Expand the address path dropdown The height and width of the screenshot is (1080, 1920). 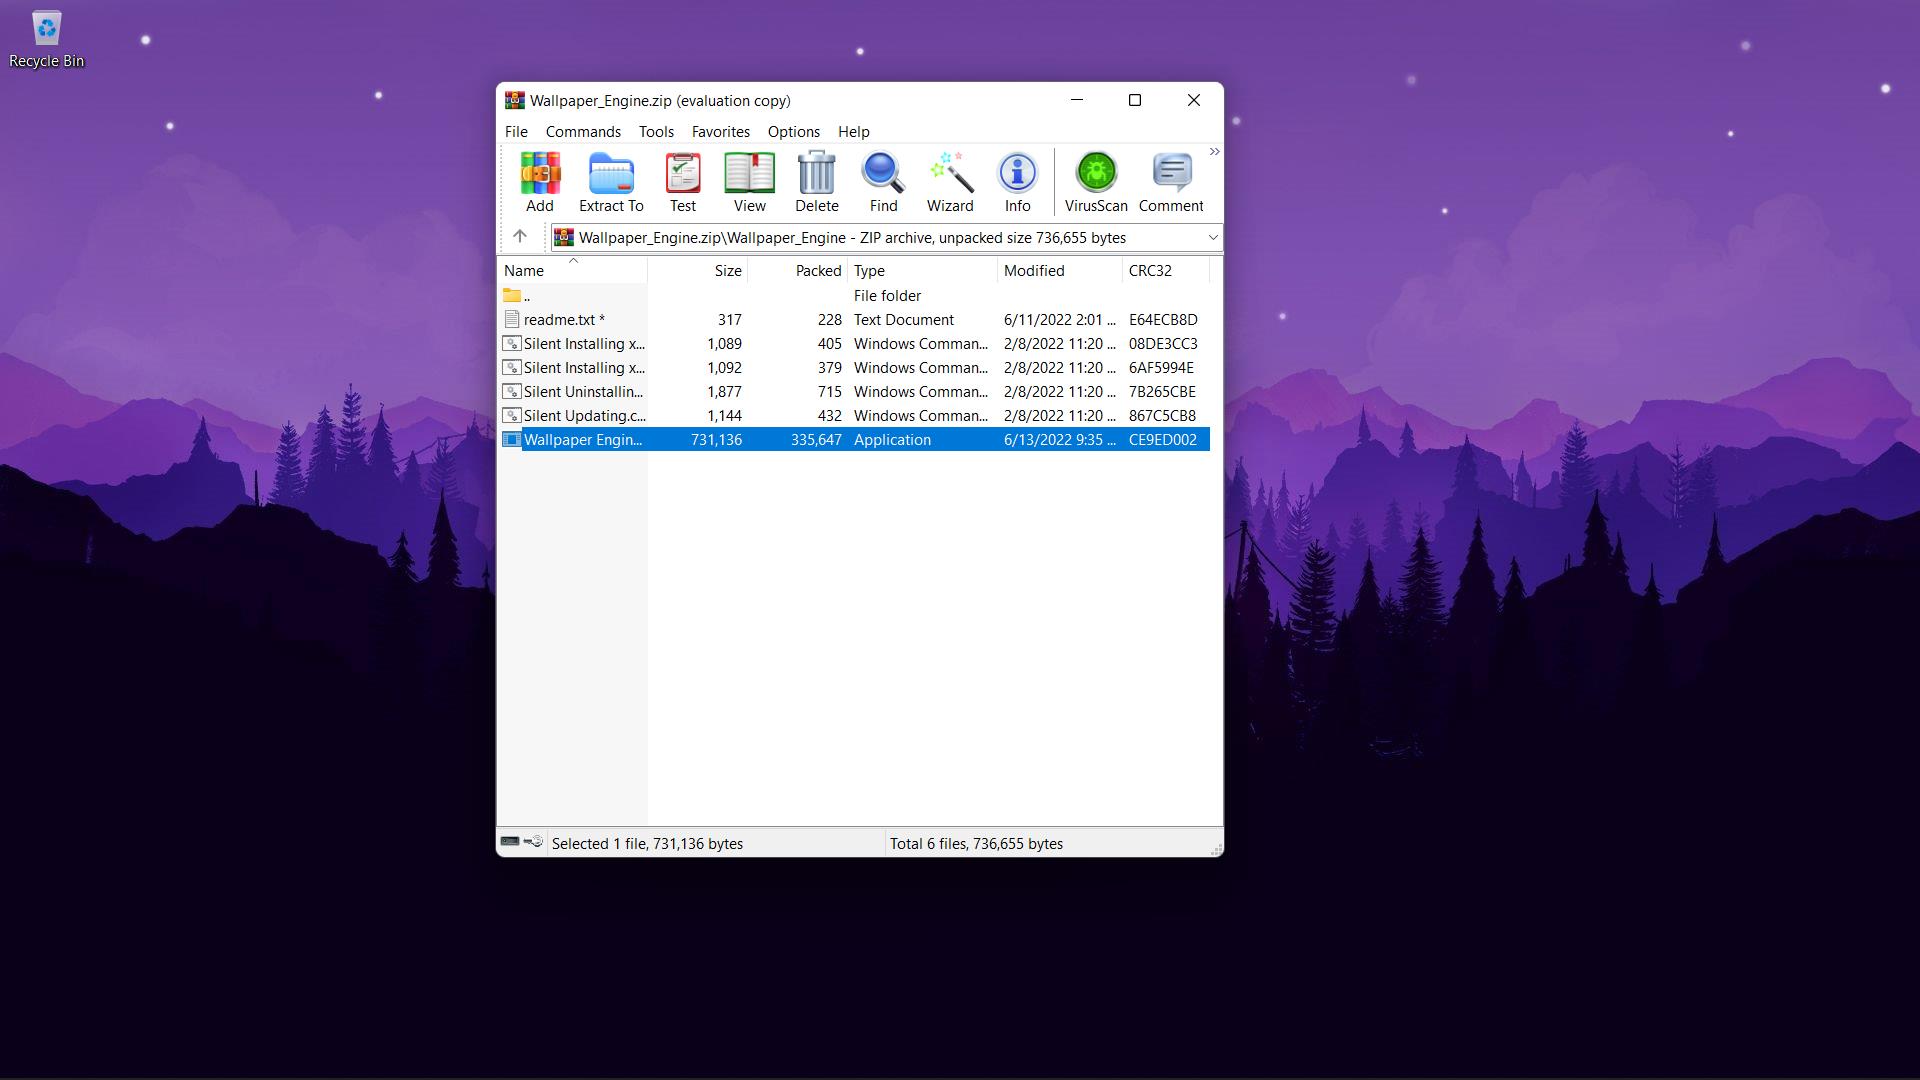point(1212,238)
